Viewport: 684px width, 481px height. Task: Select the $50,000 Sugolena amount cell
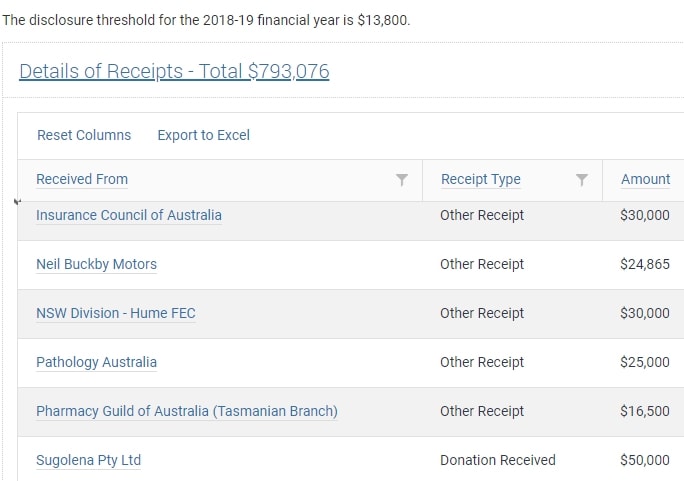645,460
